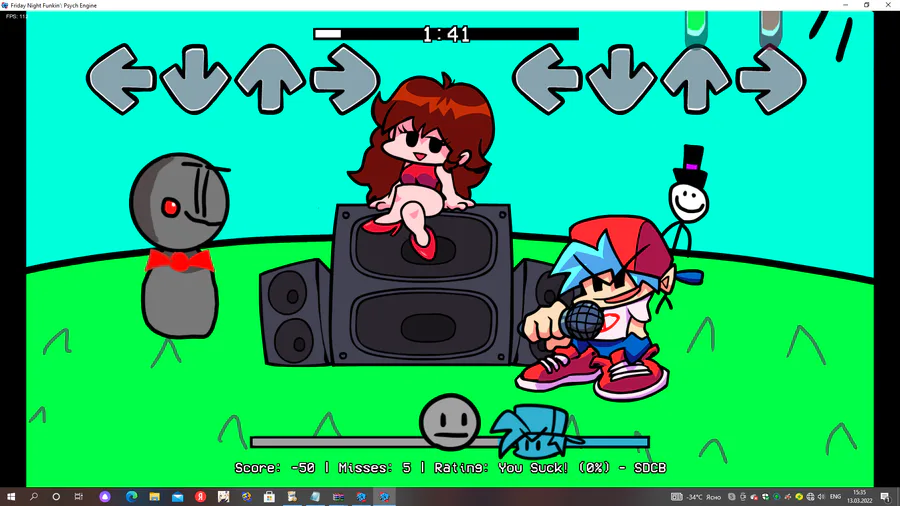Image resolution: width=900 pixels, height=506 pixels.
Task: Click the player's right arrow receptor
Action: click(771, 79)
